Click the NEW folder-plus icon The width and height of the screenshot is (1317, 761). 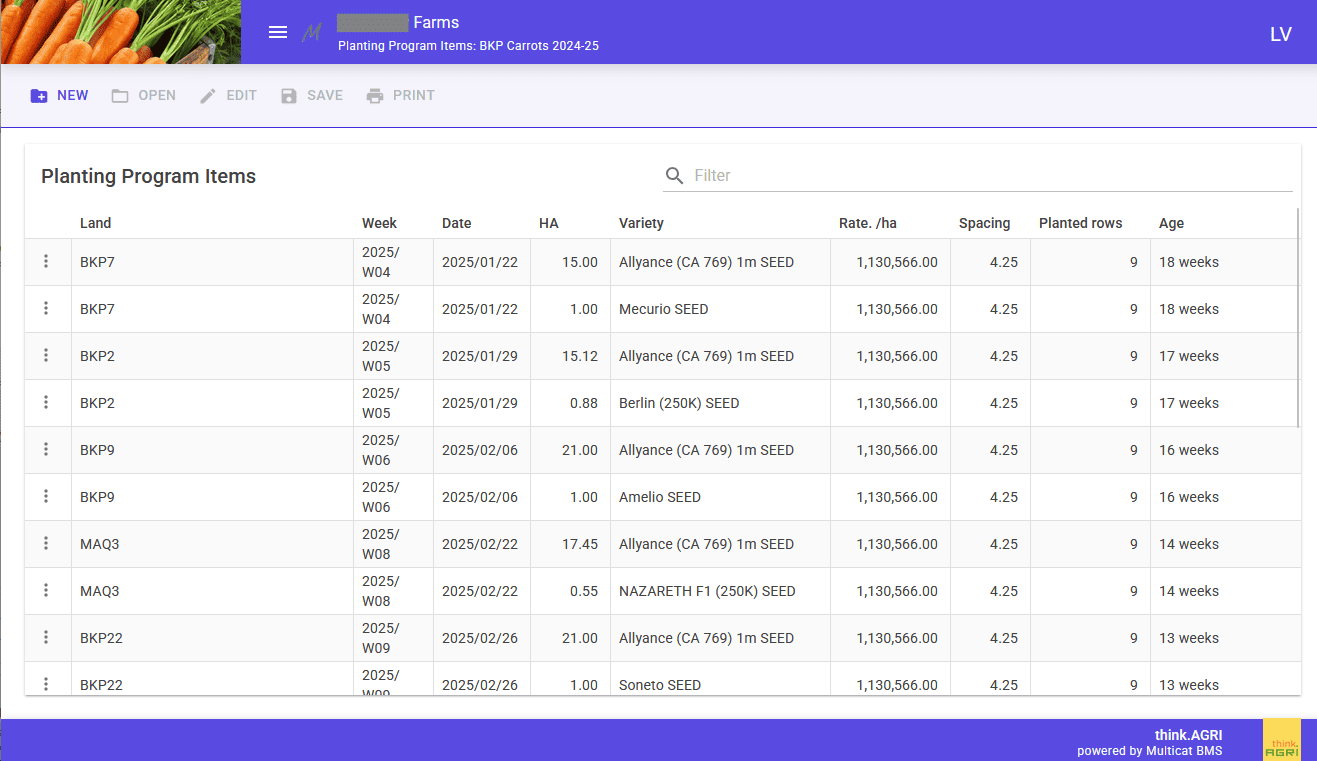[39, 96]
